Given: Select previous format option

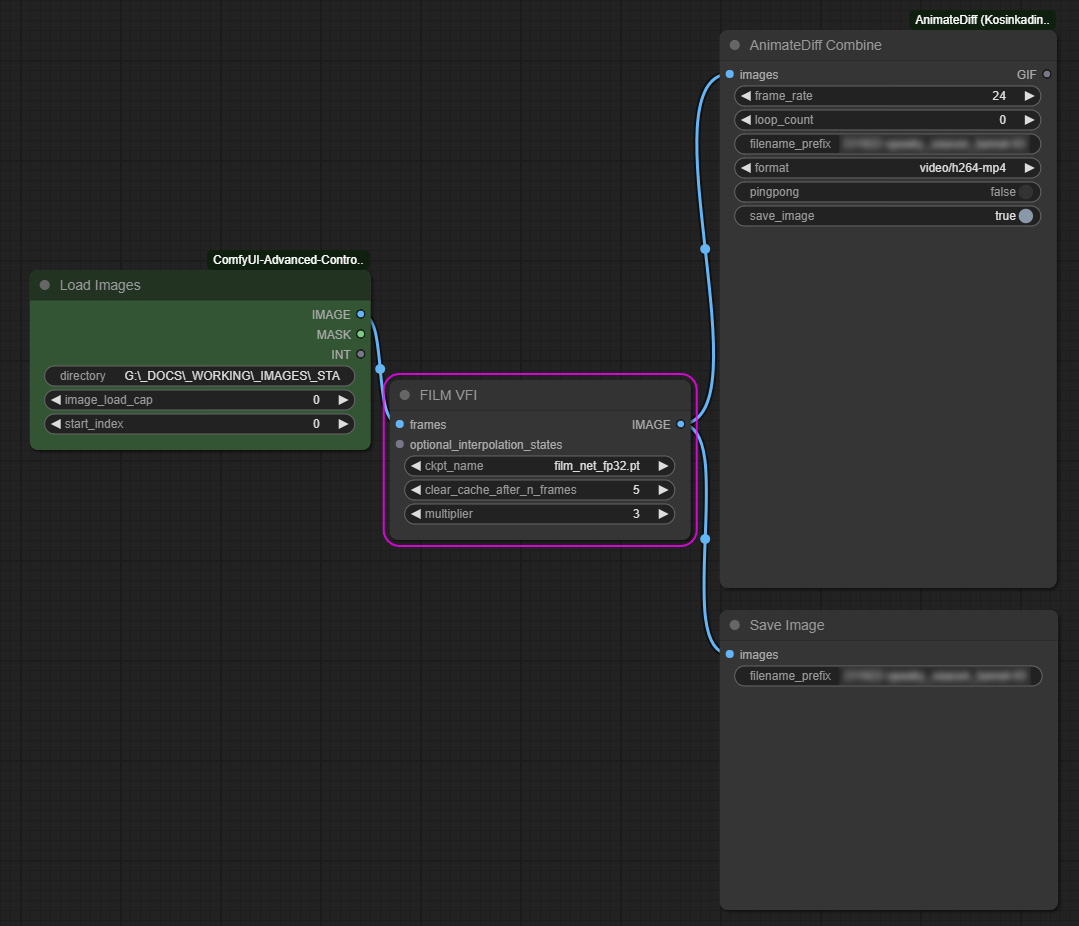Looking at the screenshot, I should (746, 168).
